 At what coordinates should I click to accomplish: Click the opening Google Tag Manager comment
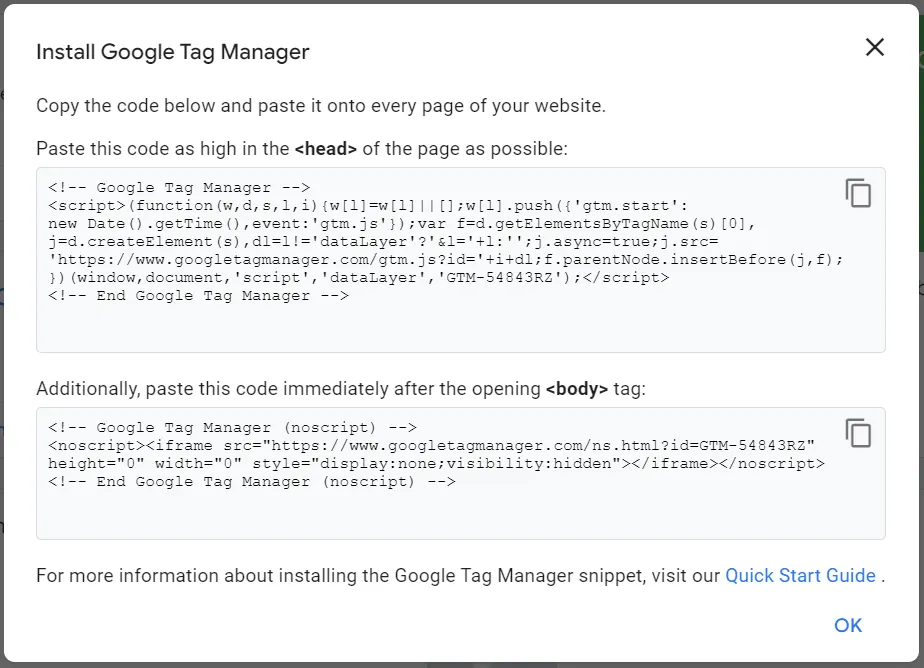click(x=180, y=187)
